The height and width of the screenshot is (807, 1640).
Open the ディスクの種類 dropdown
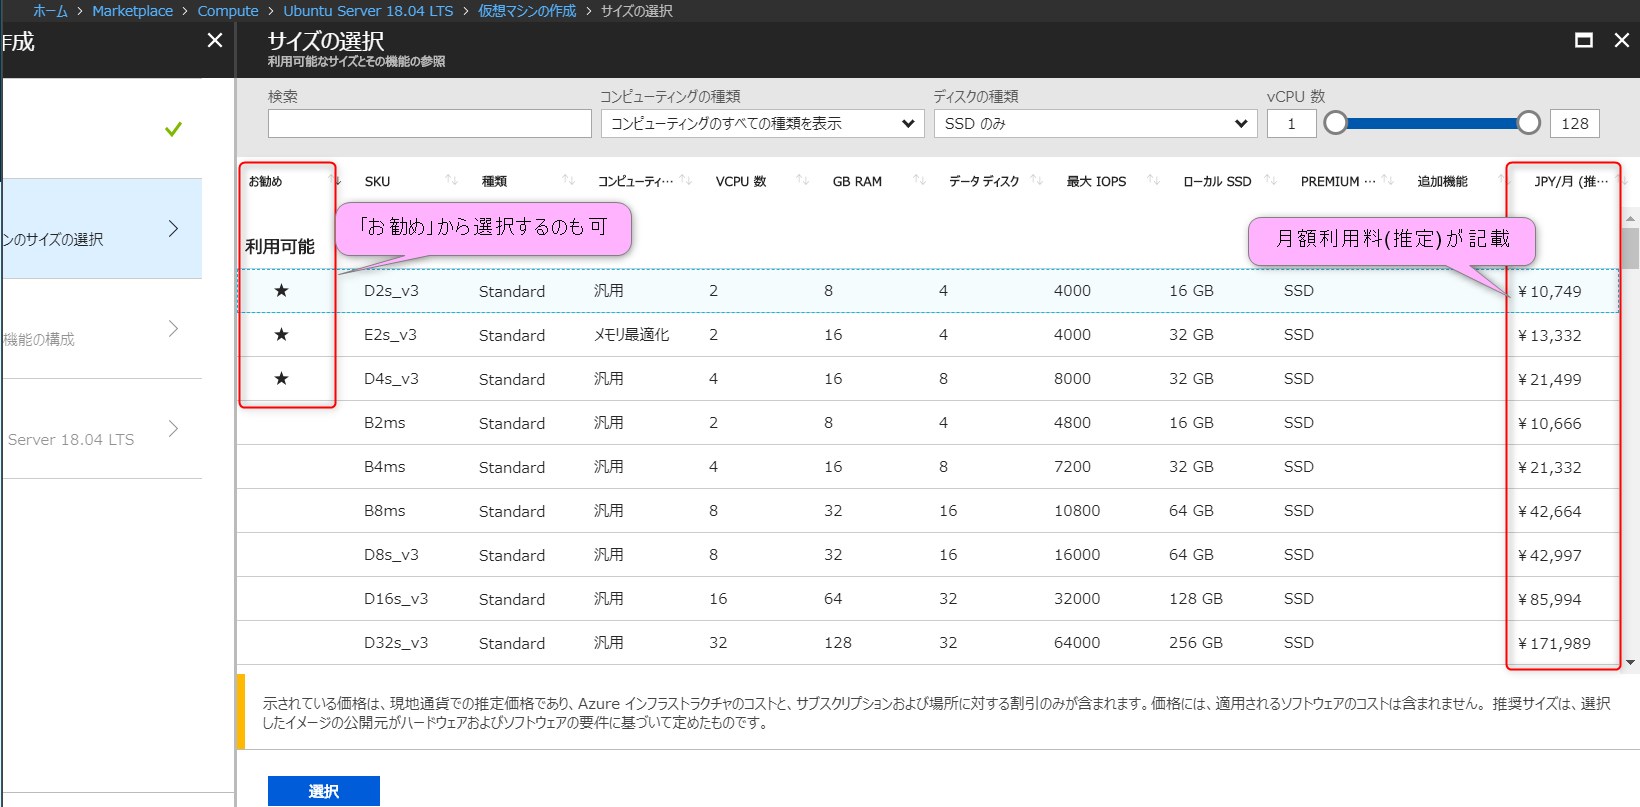tap(1095, 124)
